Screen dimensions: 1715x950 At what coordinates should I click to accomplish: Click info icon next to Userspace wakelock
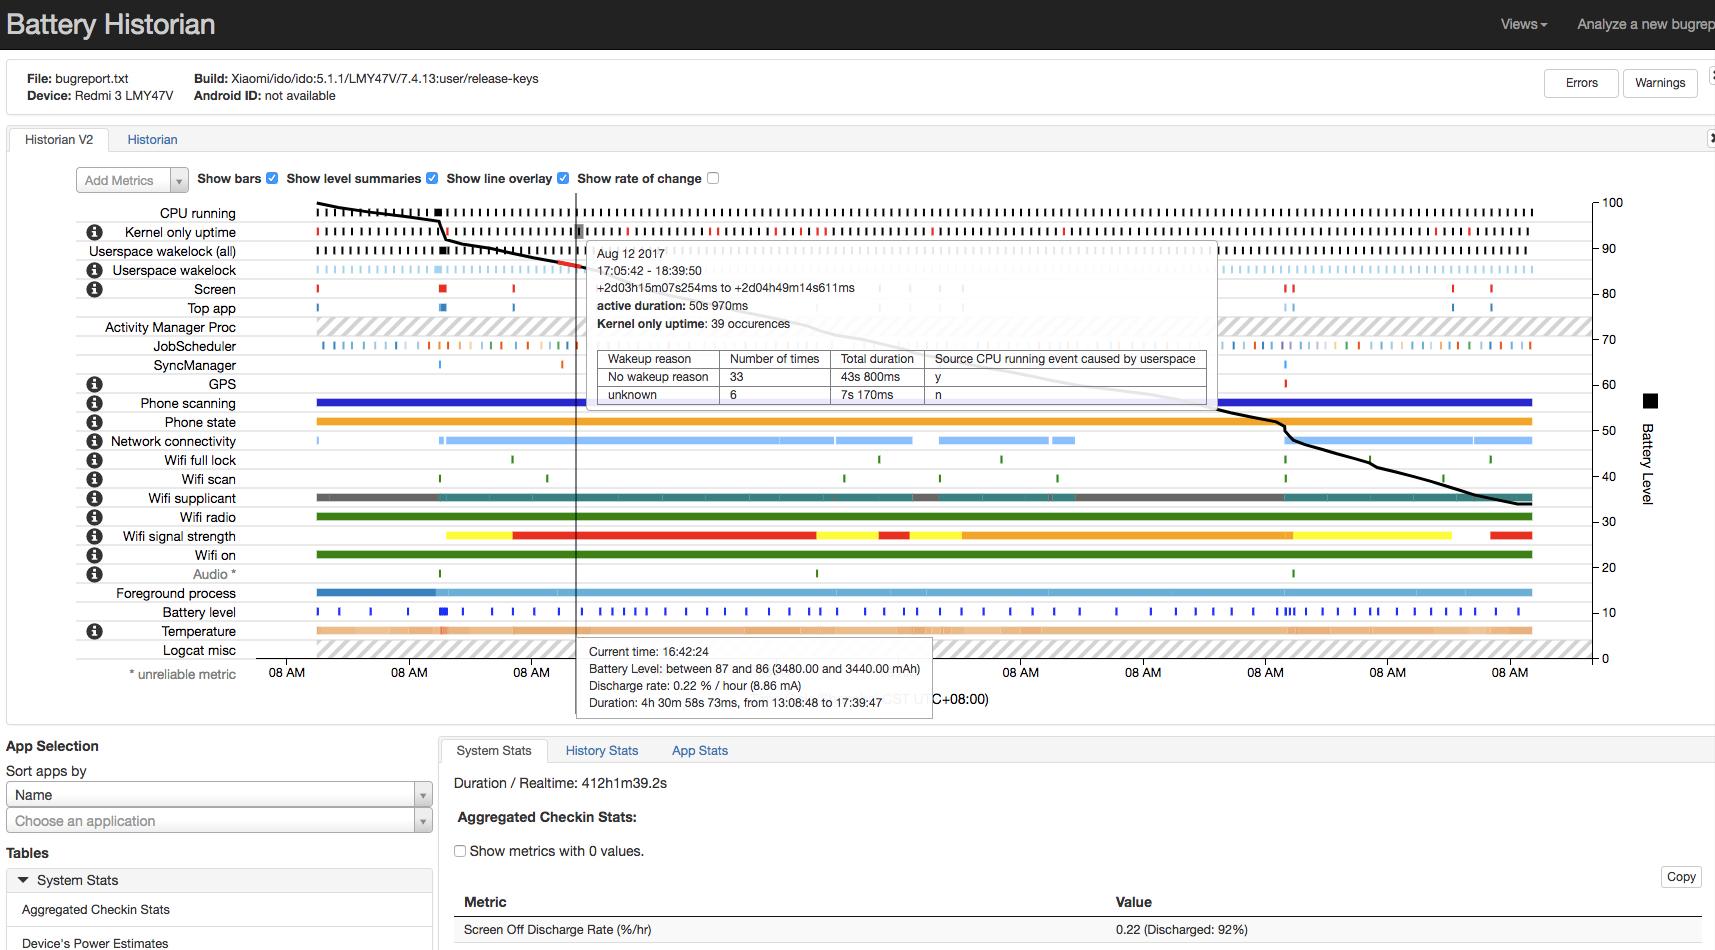pos(94,270)
